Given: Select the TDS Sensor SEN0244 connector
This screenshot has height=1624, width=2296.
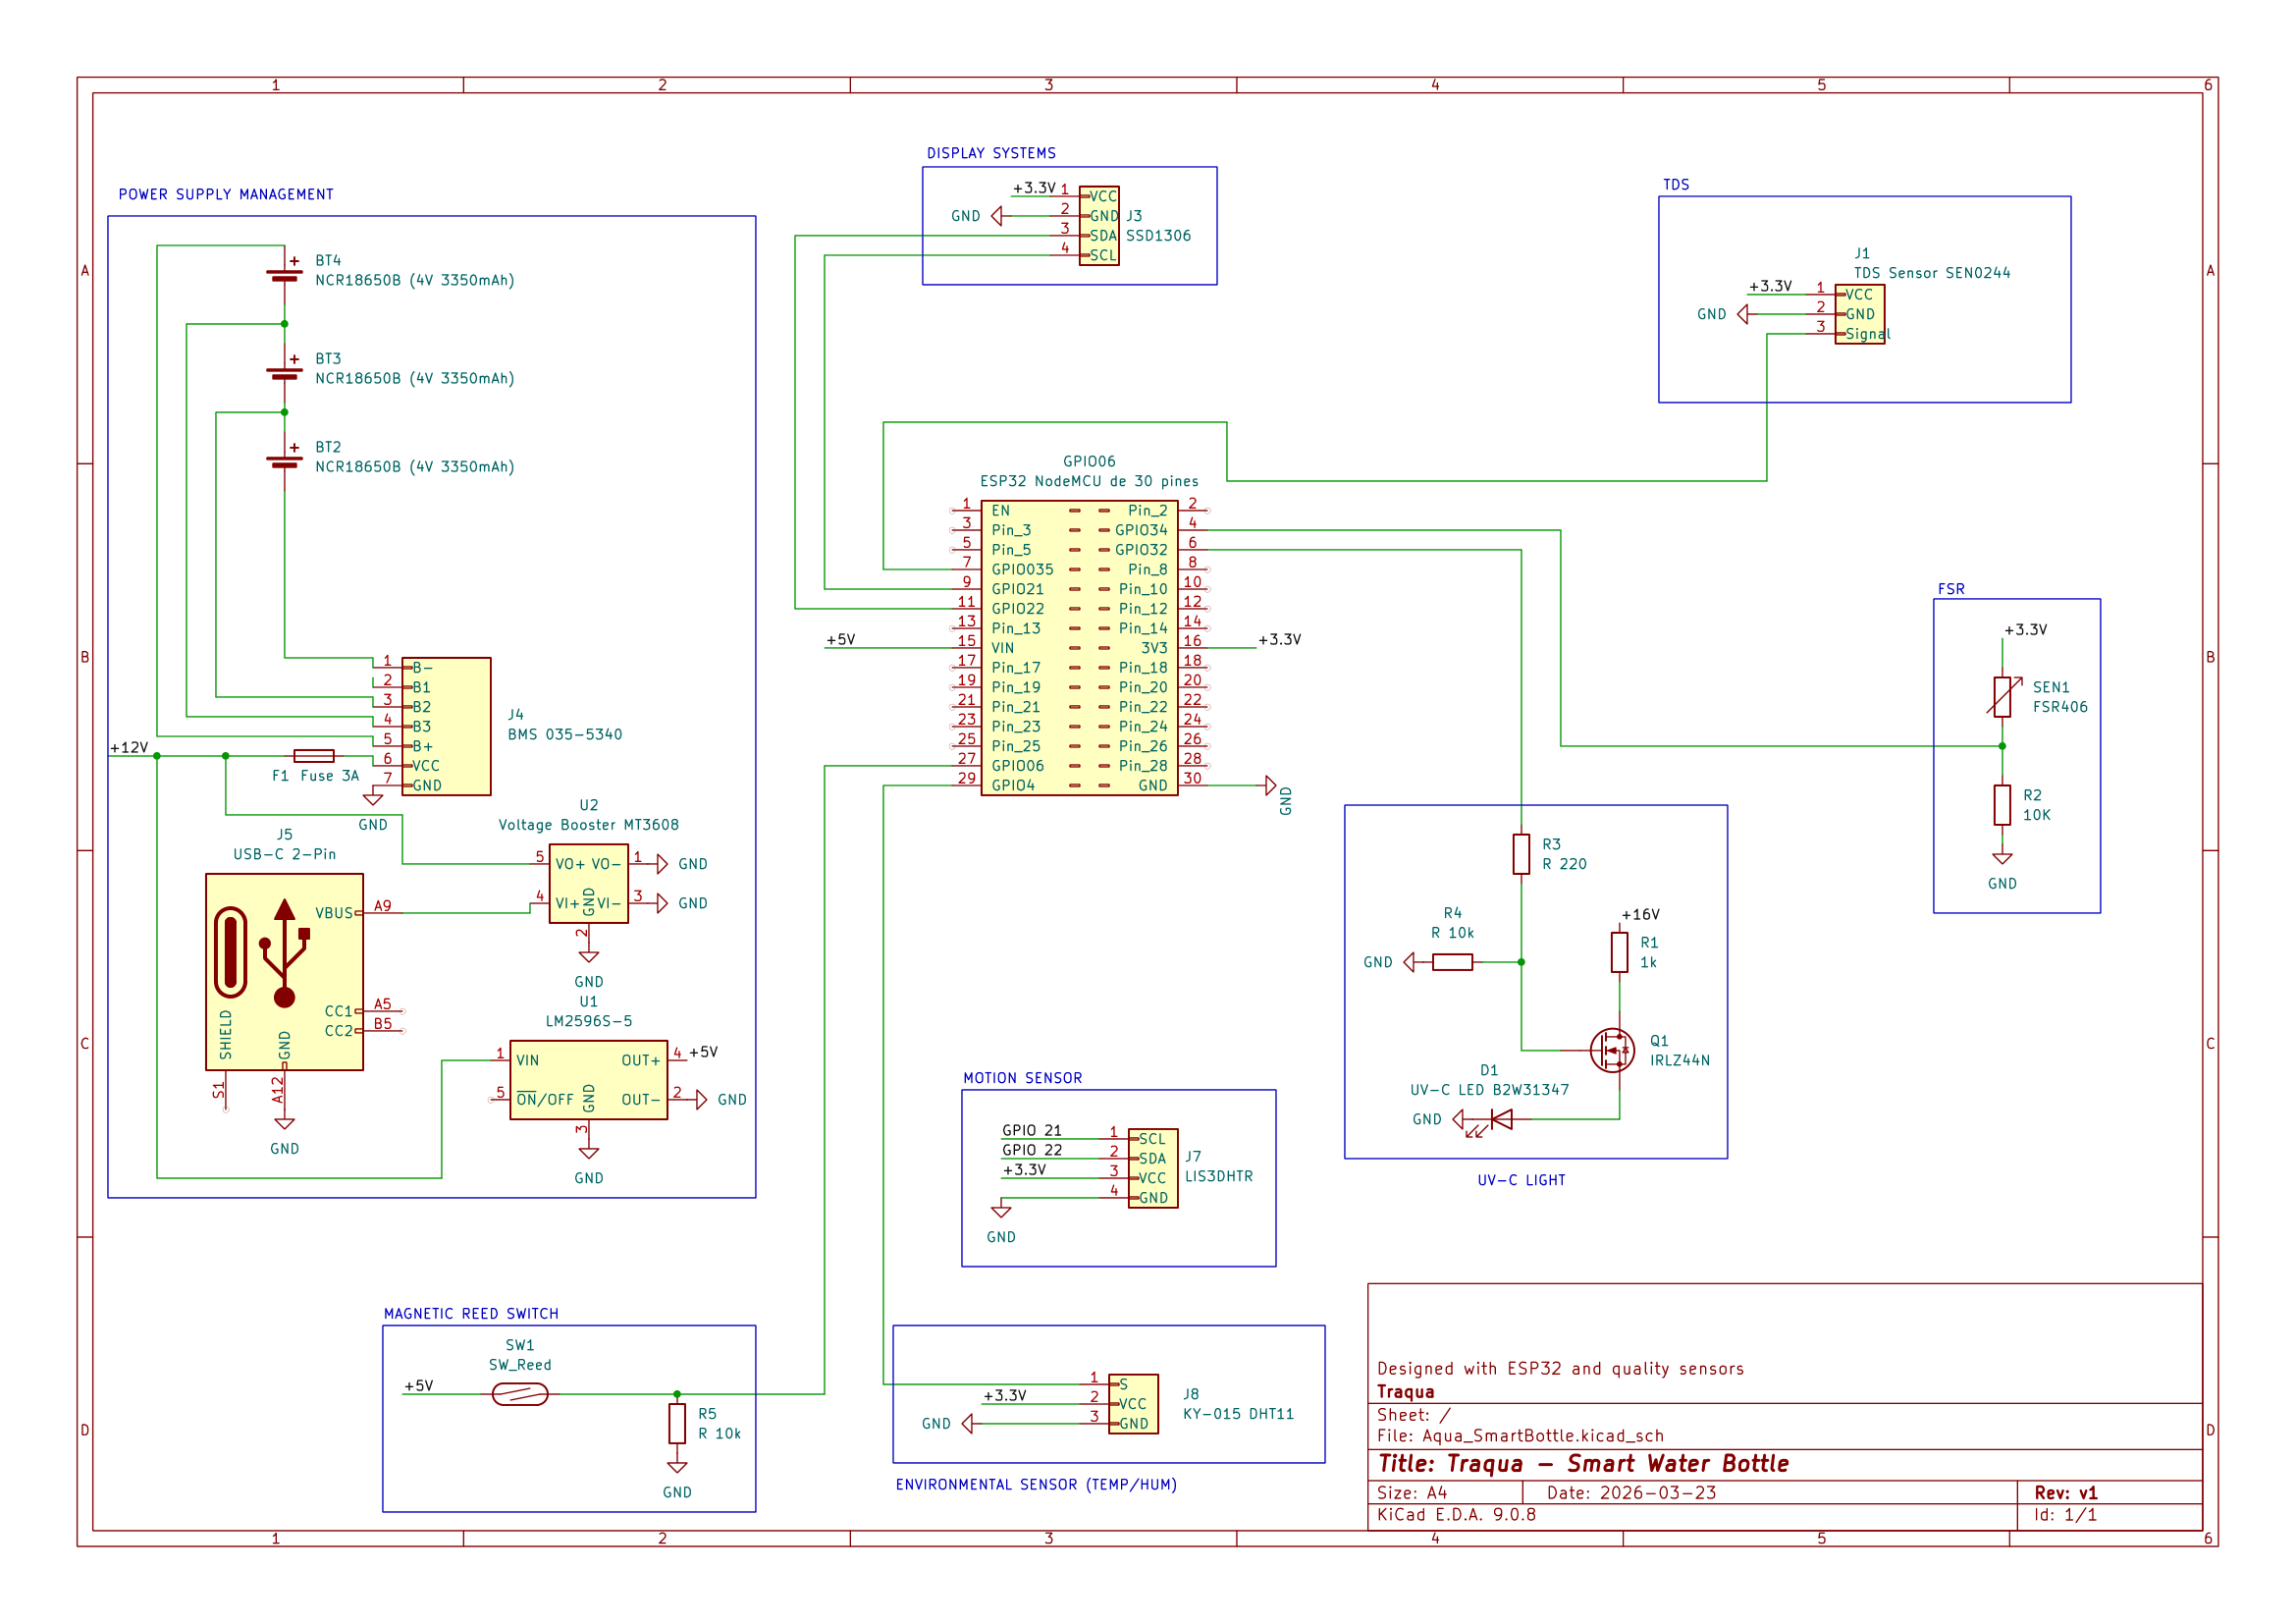Looking at the screenshot, I should tap(1859, 313).
